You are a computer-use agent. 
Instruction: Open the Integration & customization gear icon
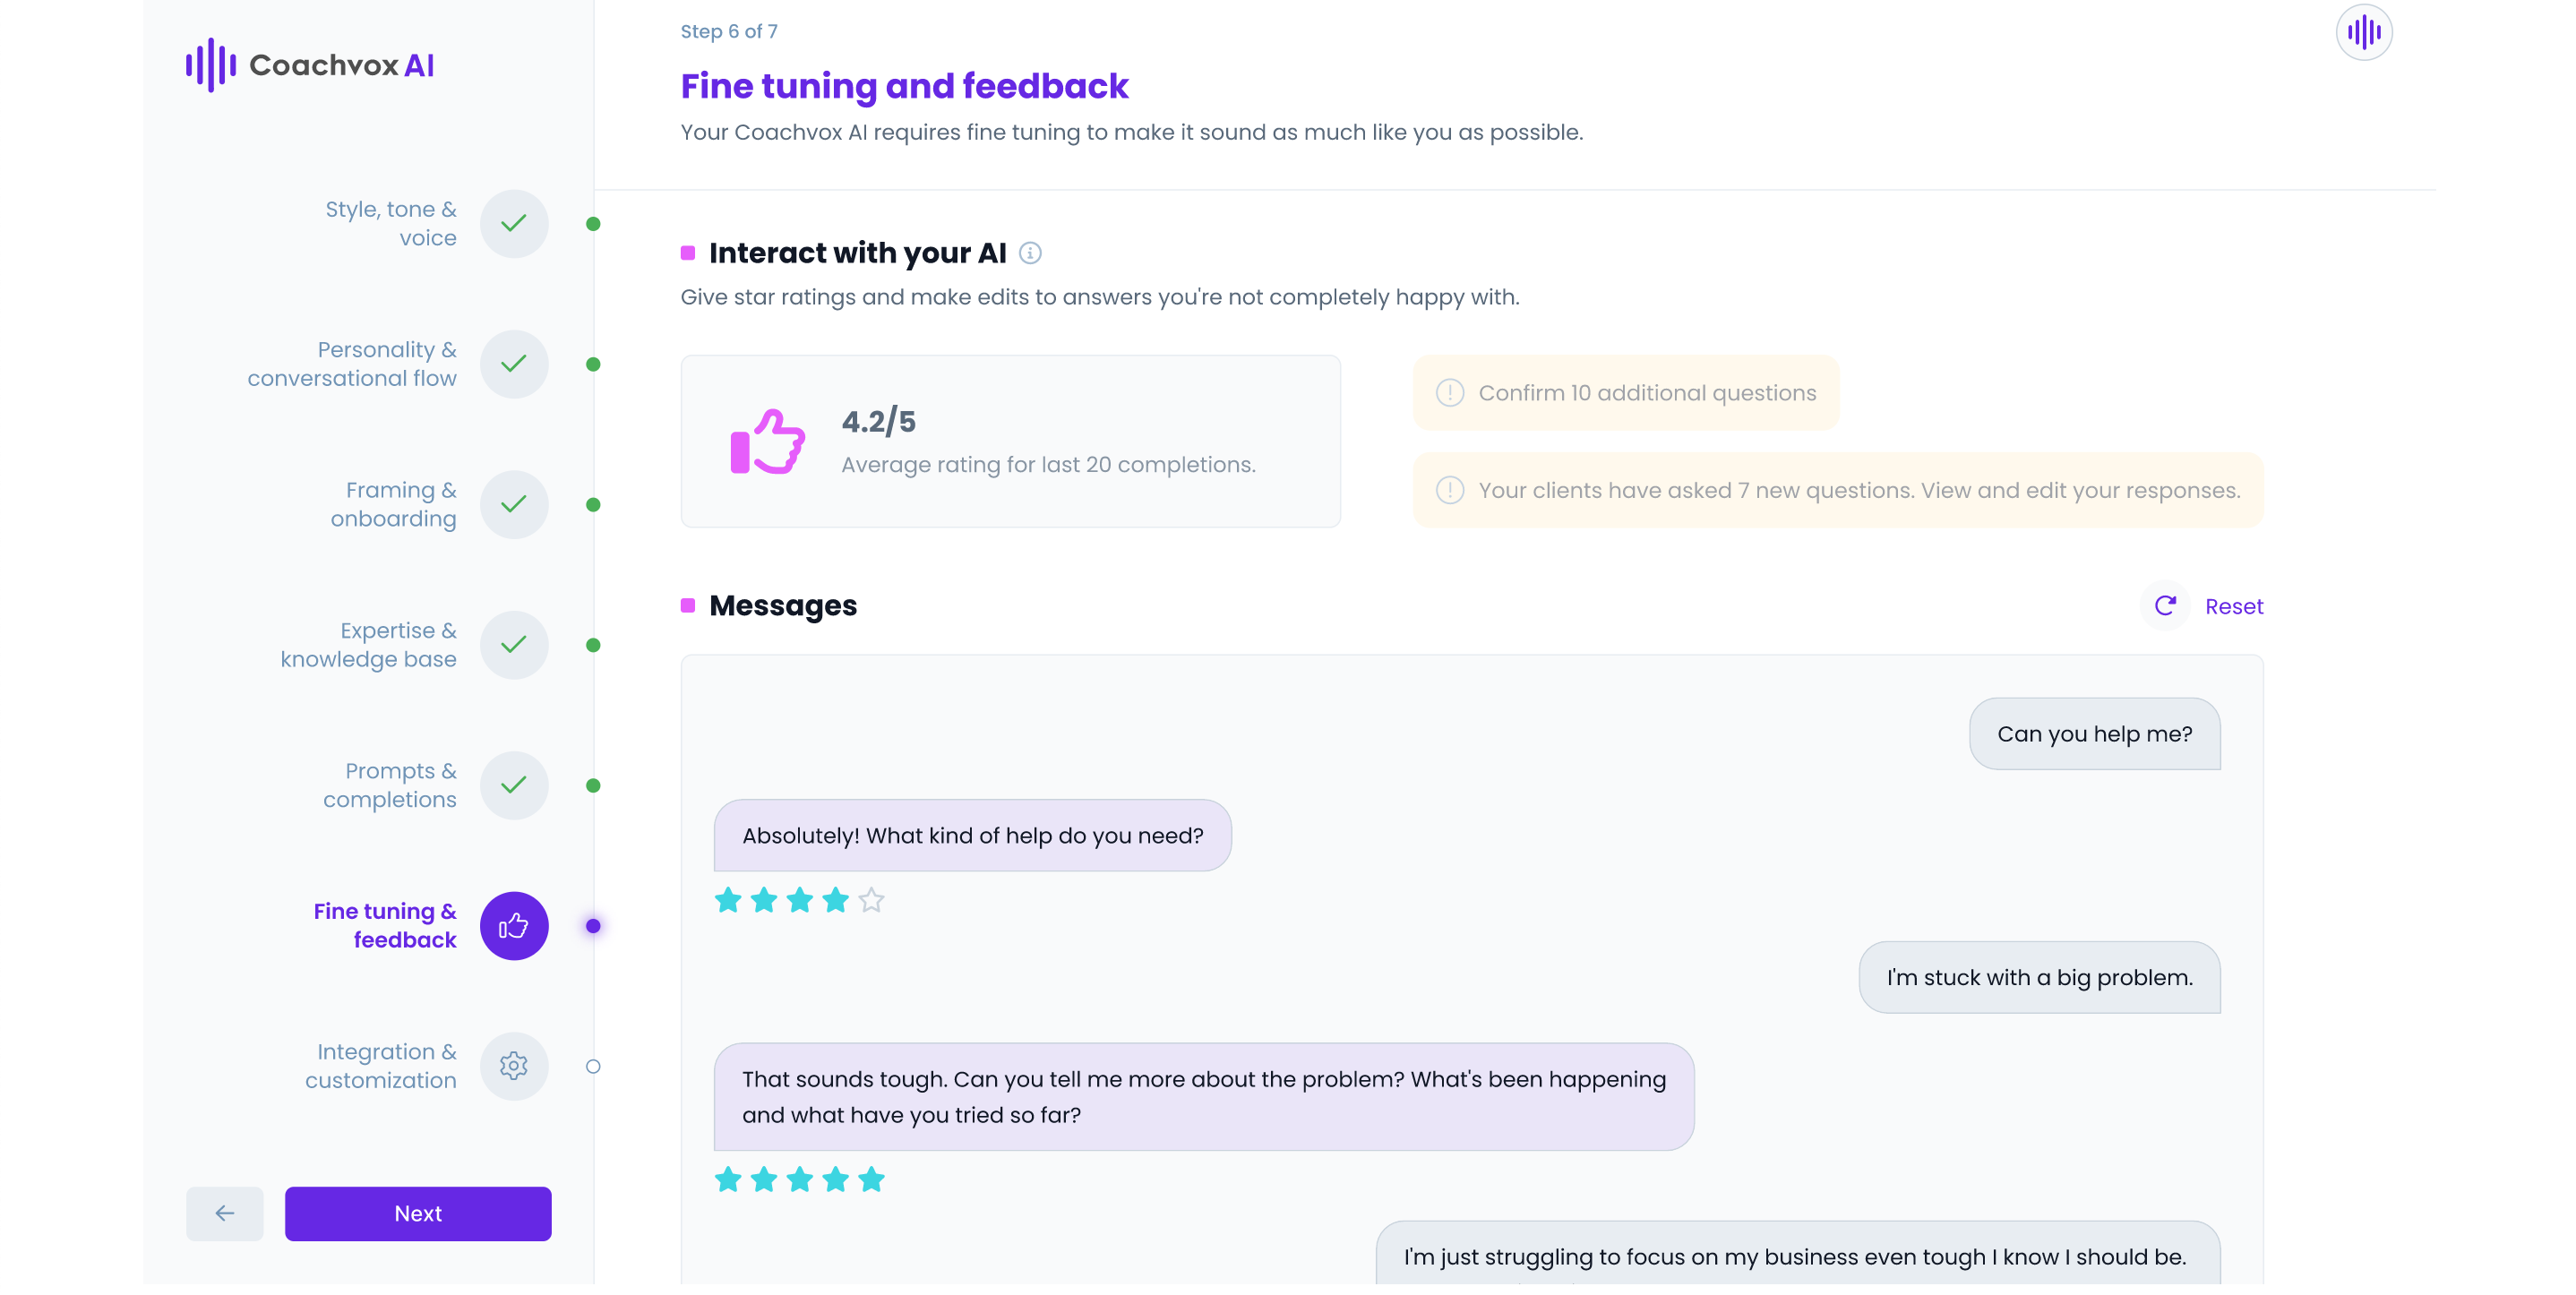[x=514, y=1066]
